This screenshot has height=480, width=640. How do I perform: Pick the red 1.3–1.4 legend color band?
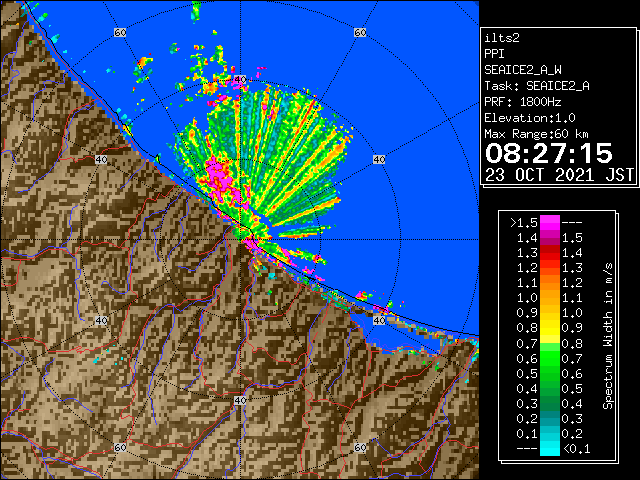pyautogui.click(x=550, y=253)
